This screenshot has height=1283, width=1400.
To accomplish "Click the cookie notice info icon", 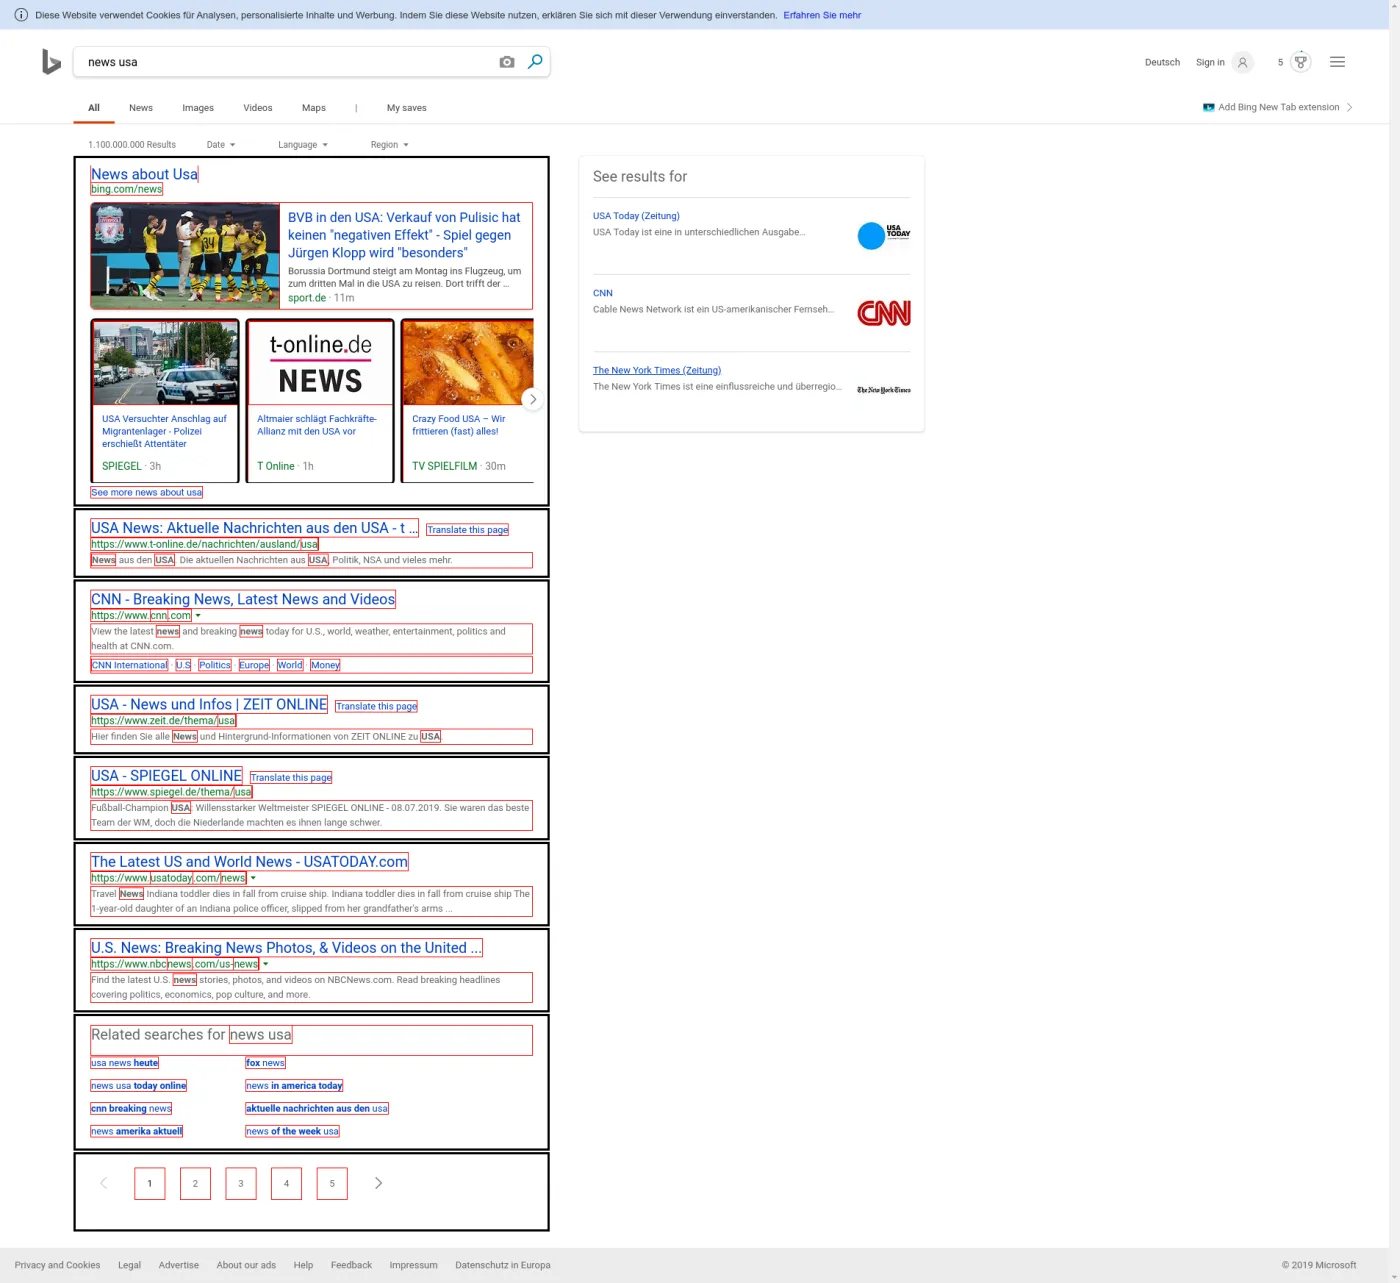I will pos(21,15).
